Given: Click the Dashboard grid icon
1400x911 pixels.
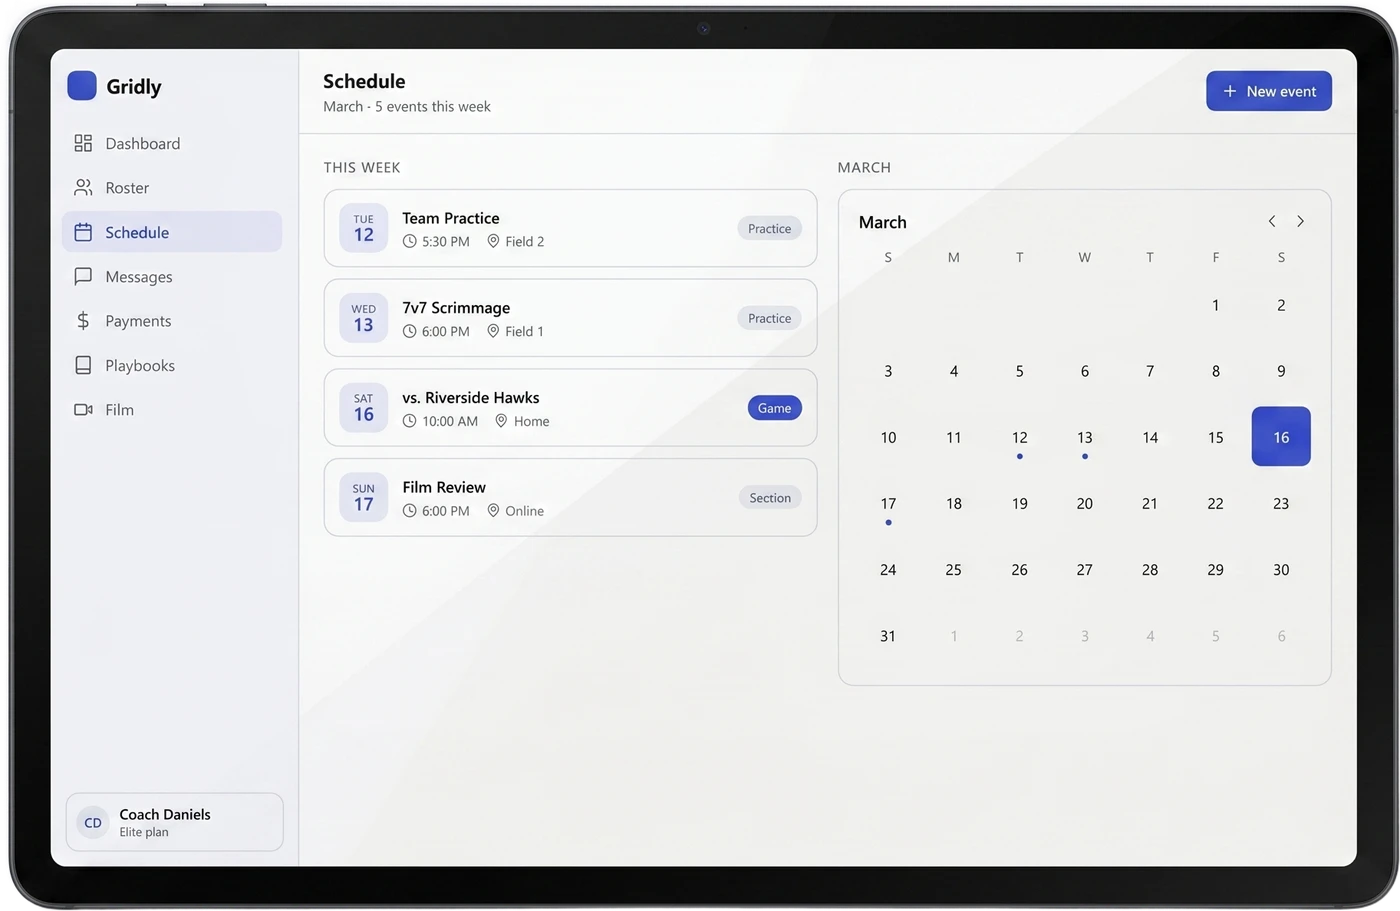Looking at the screenshot, I should [83, 143].
